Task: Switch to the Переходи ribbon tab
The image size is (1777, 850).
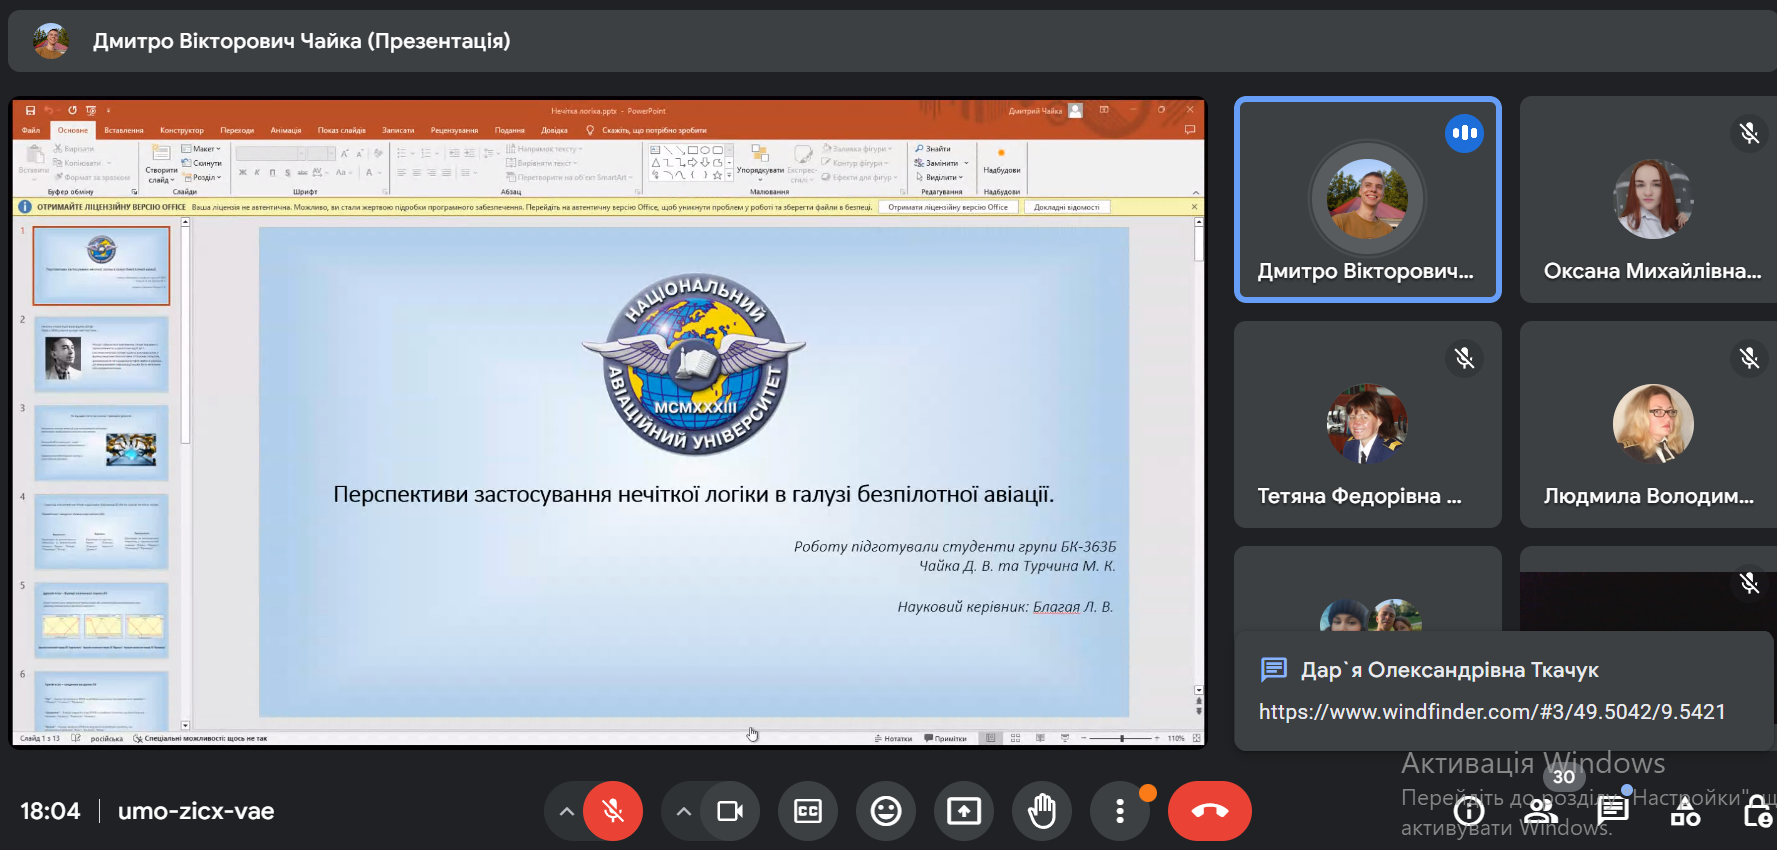Action: click(x=237, y=130)
